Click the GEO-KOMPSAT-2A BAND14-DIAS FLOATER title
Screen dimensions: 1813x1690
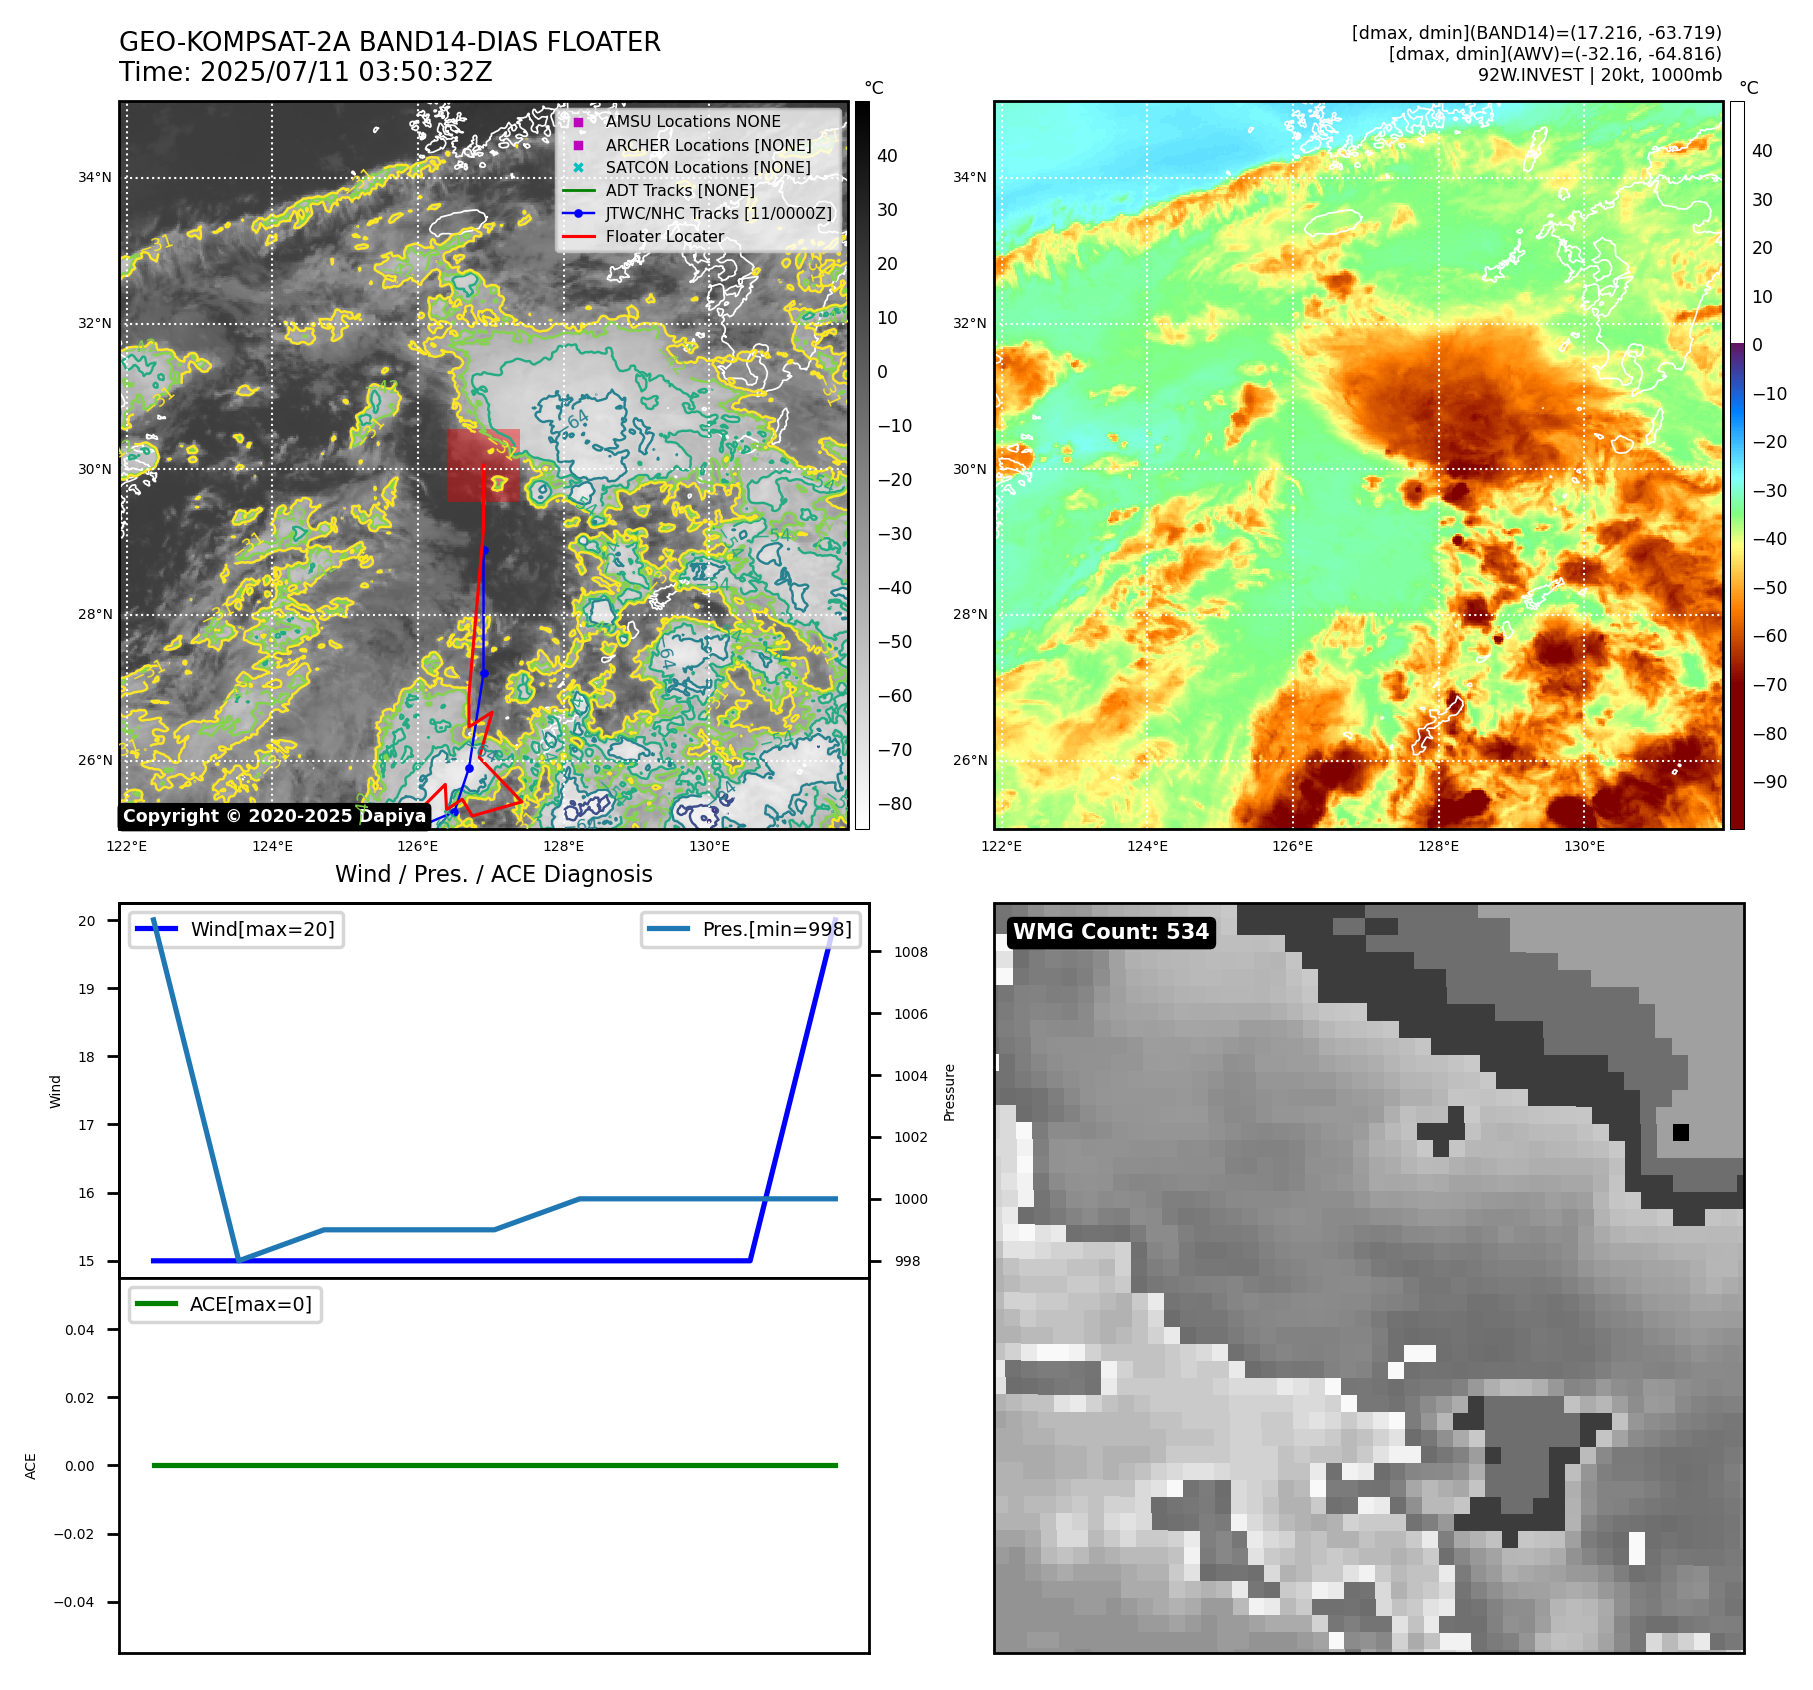tap(390, 42)
